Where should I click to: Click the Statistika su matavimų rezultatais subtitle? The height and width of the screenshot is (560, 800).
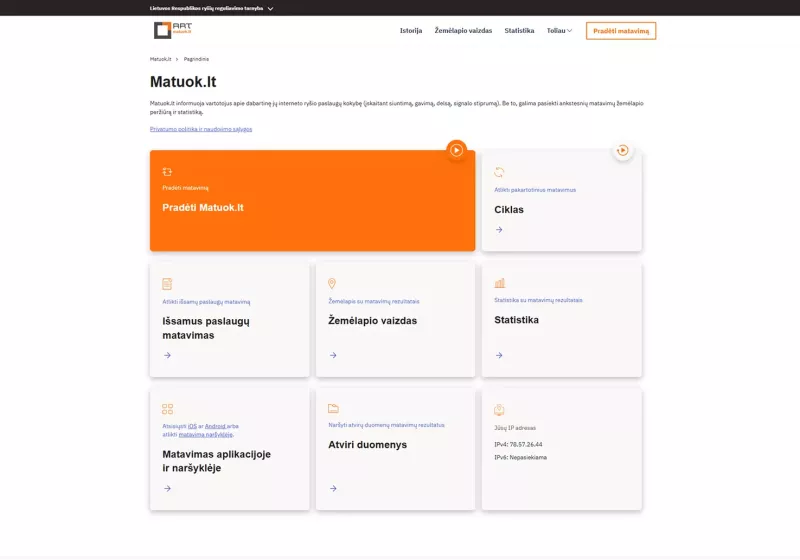click(x=538, y=300)
